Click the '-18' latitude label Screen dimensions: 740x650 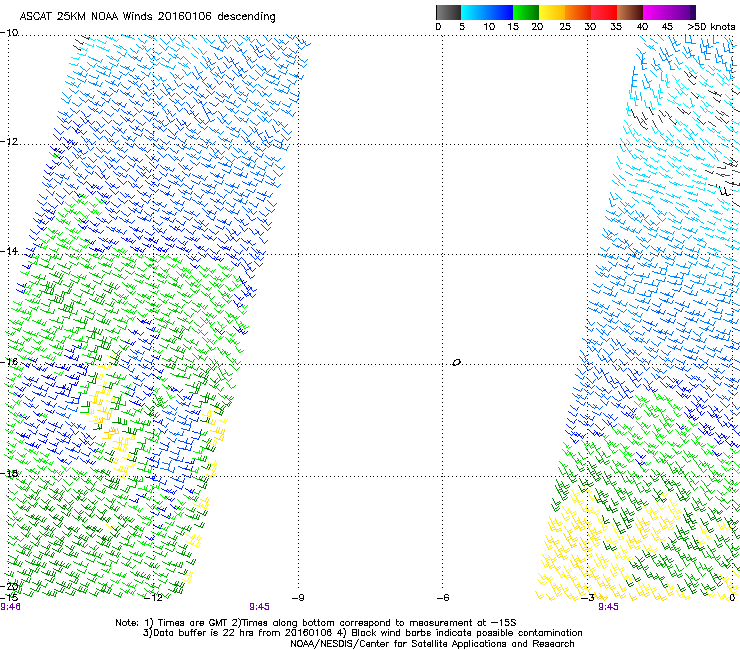coord(9,473)
